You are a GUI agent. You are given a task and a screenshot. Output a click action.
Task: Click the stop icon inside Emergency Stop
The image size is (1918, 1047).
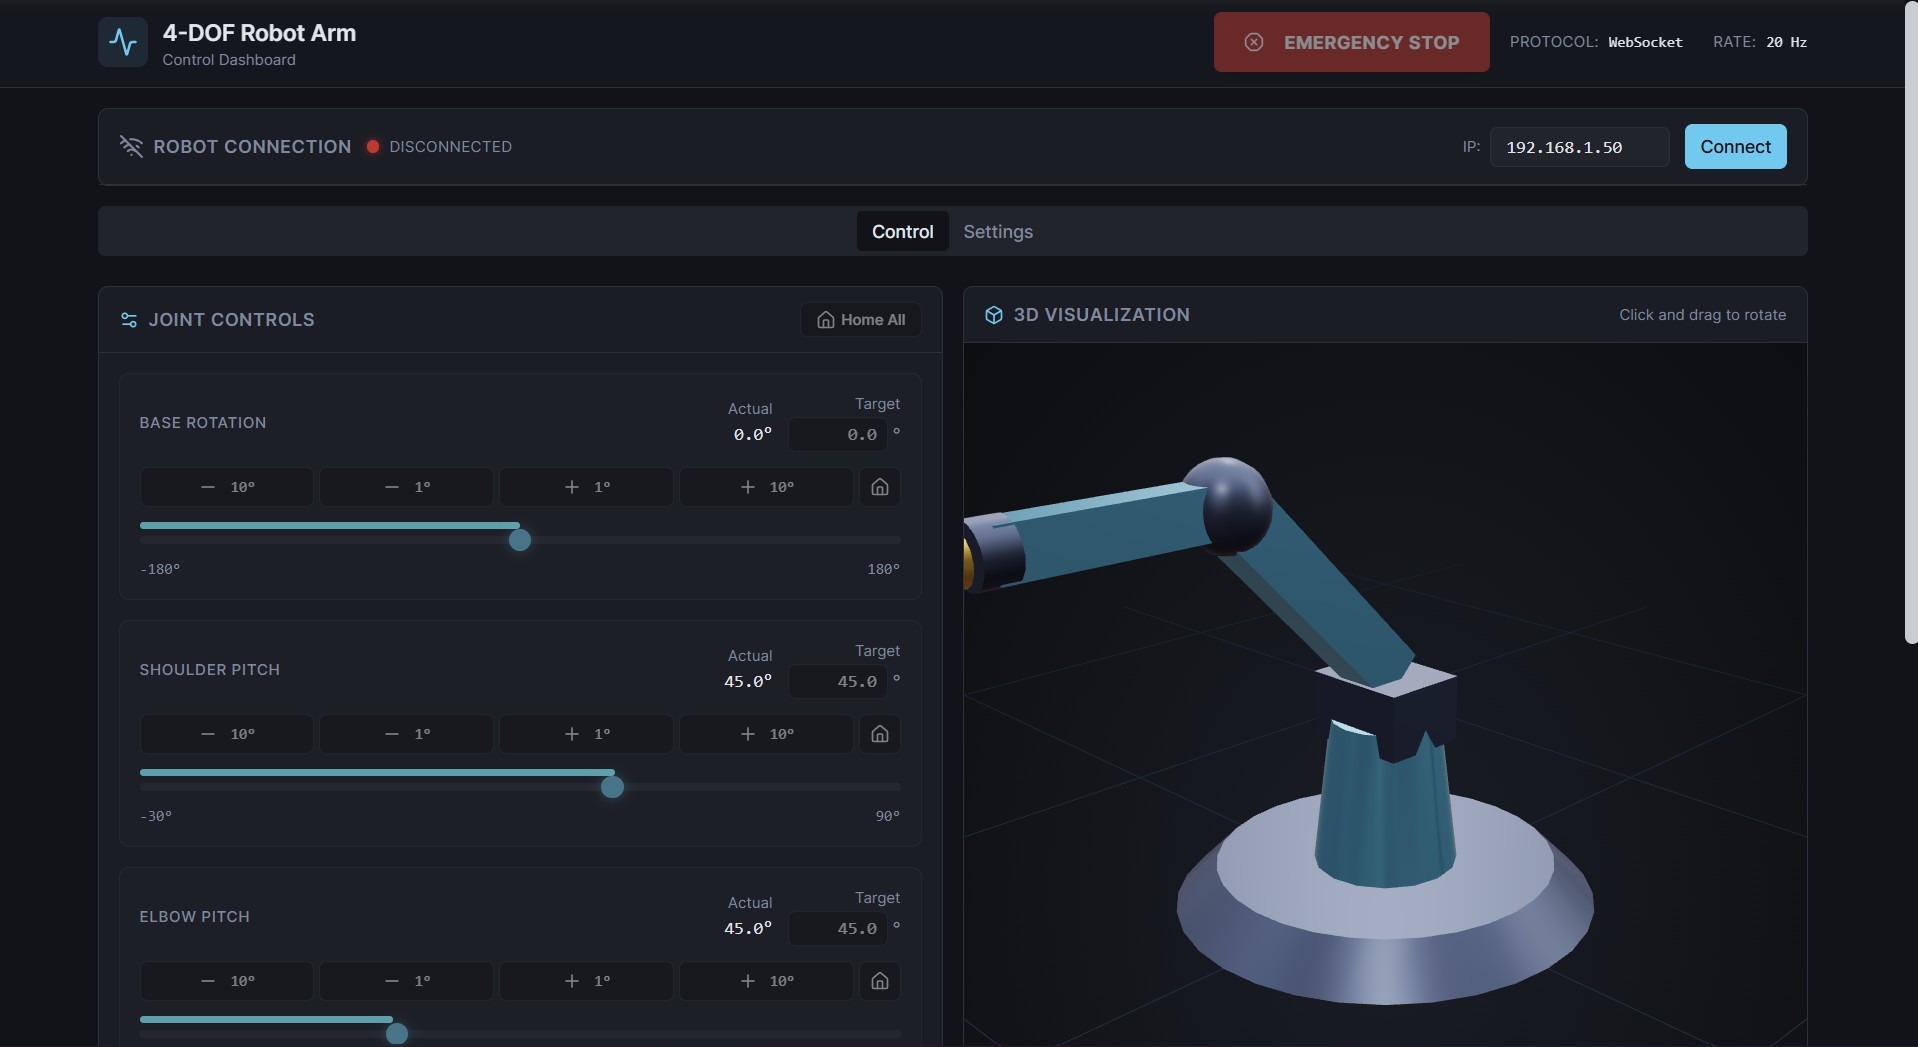pyautogui.click(x=1255, y=42)
